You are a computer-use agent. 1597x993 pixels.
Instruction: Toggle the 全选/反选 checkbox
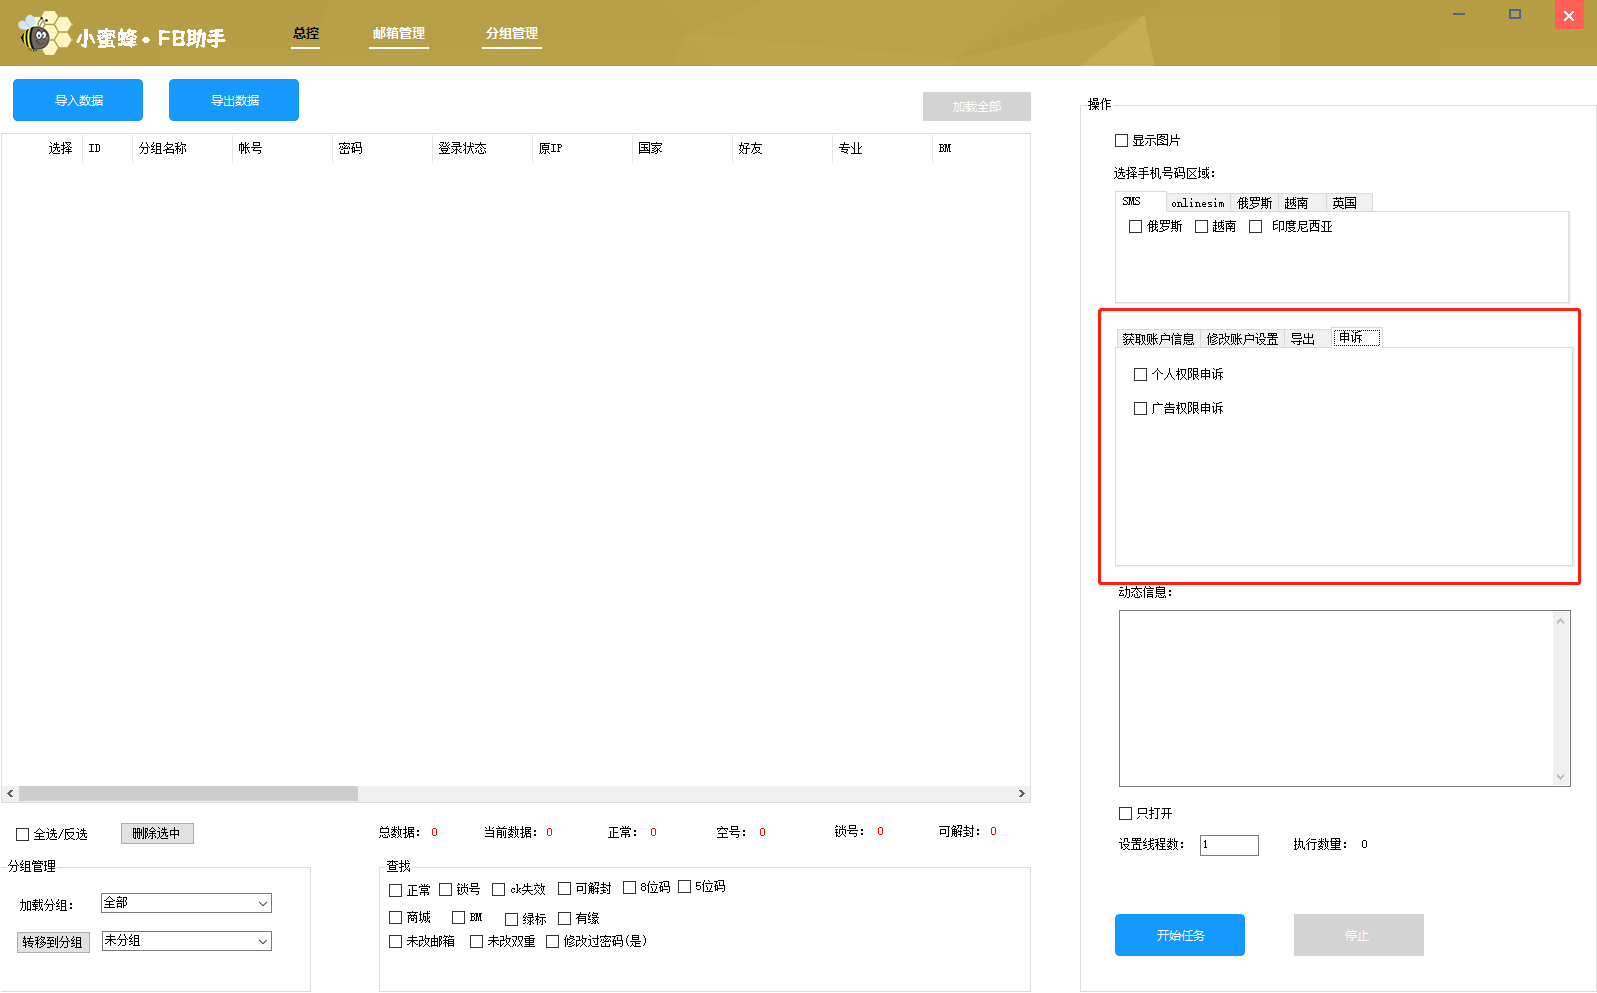[23, 835]
